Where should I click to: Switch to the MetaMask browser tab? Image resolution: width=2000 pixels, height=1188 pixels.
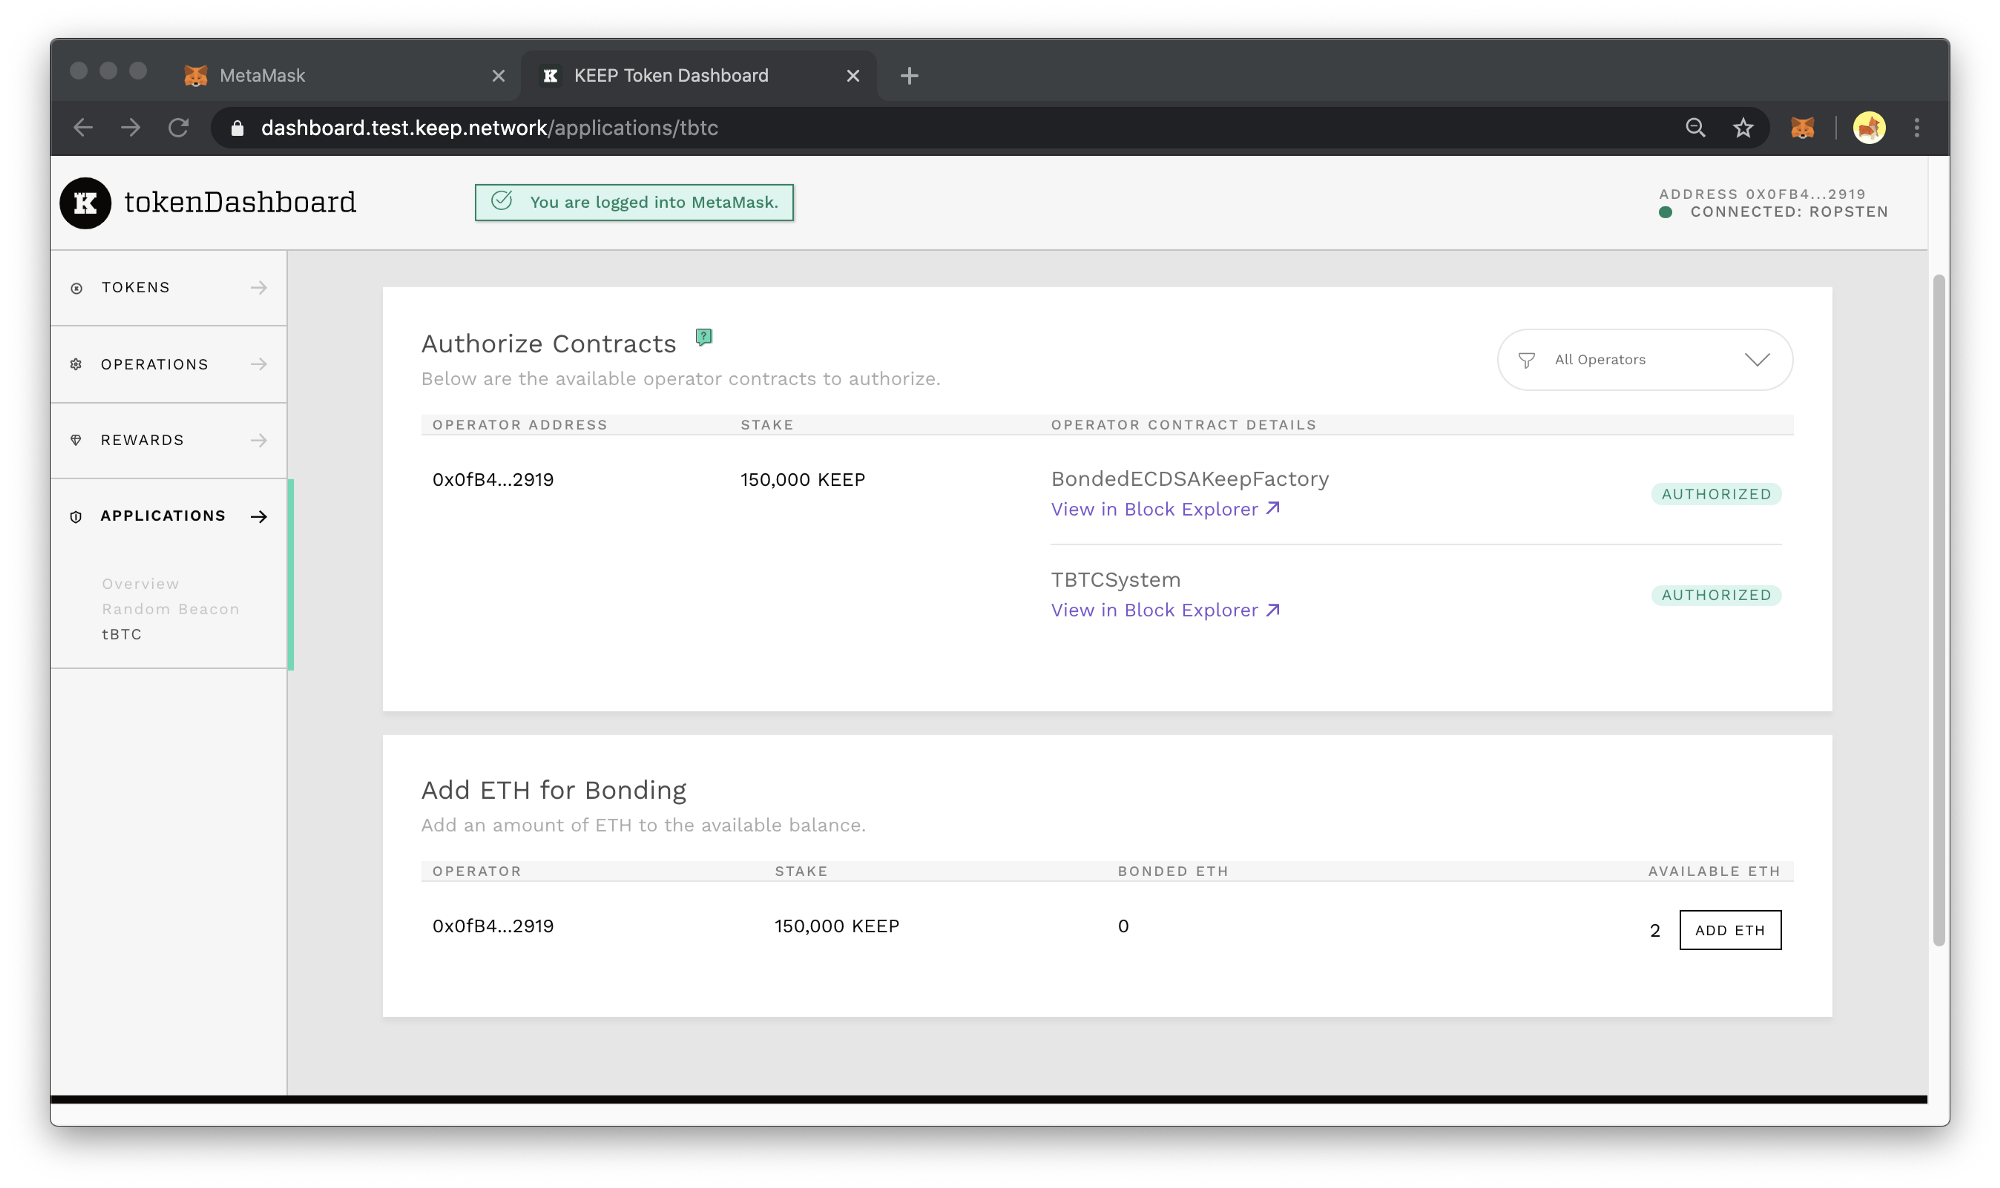click(345, 76)
